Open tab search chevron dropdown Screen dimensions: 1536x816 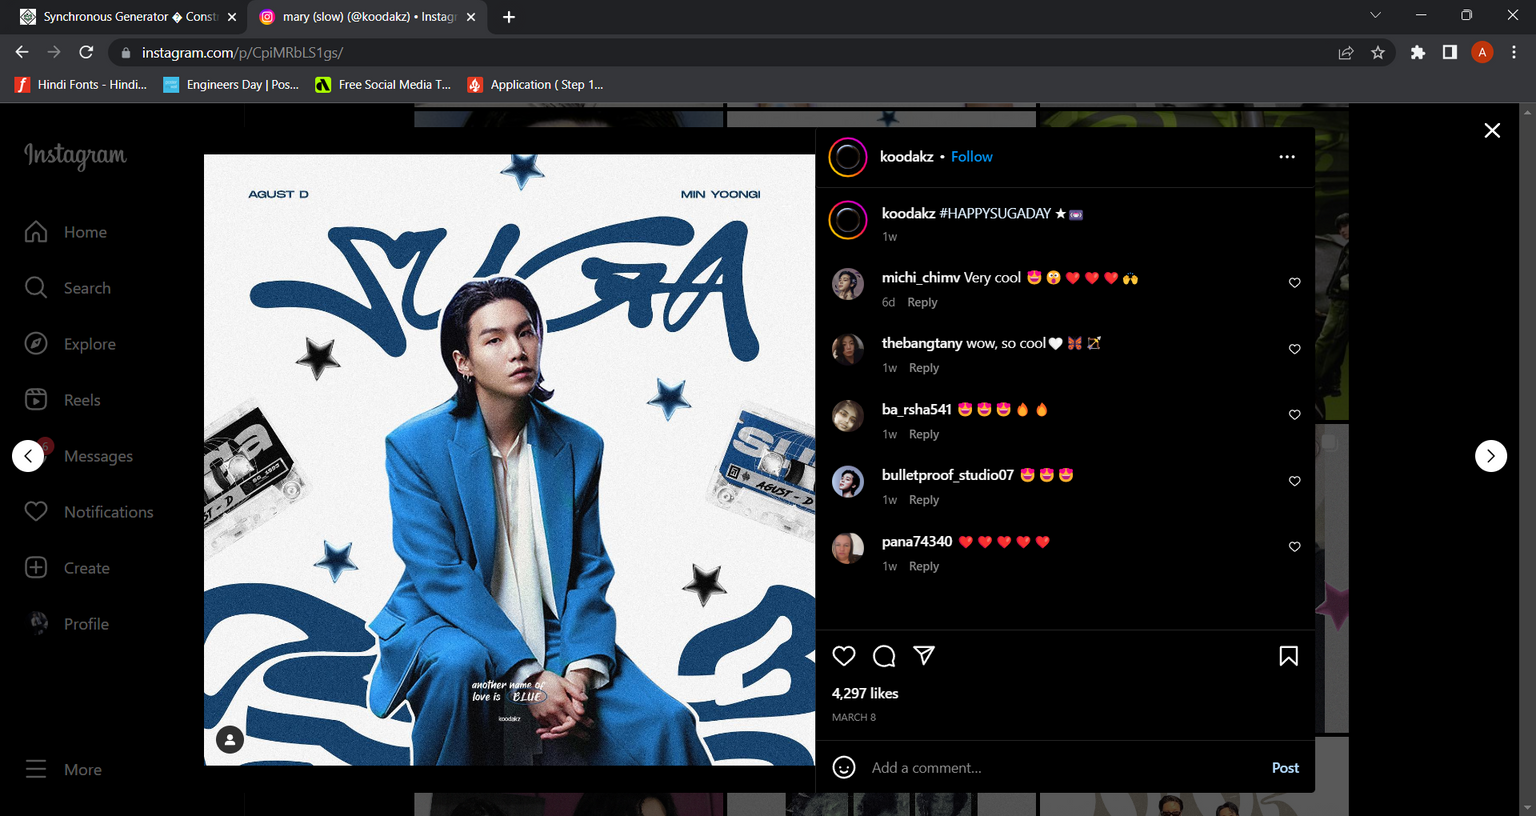point(1375,15)
